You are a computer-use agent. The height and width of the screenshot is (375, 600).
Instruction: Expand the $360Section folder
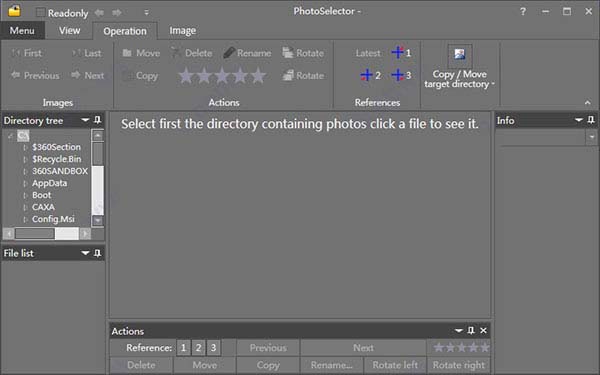click(25, 147)
